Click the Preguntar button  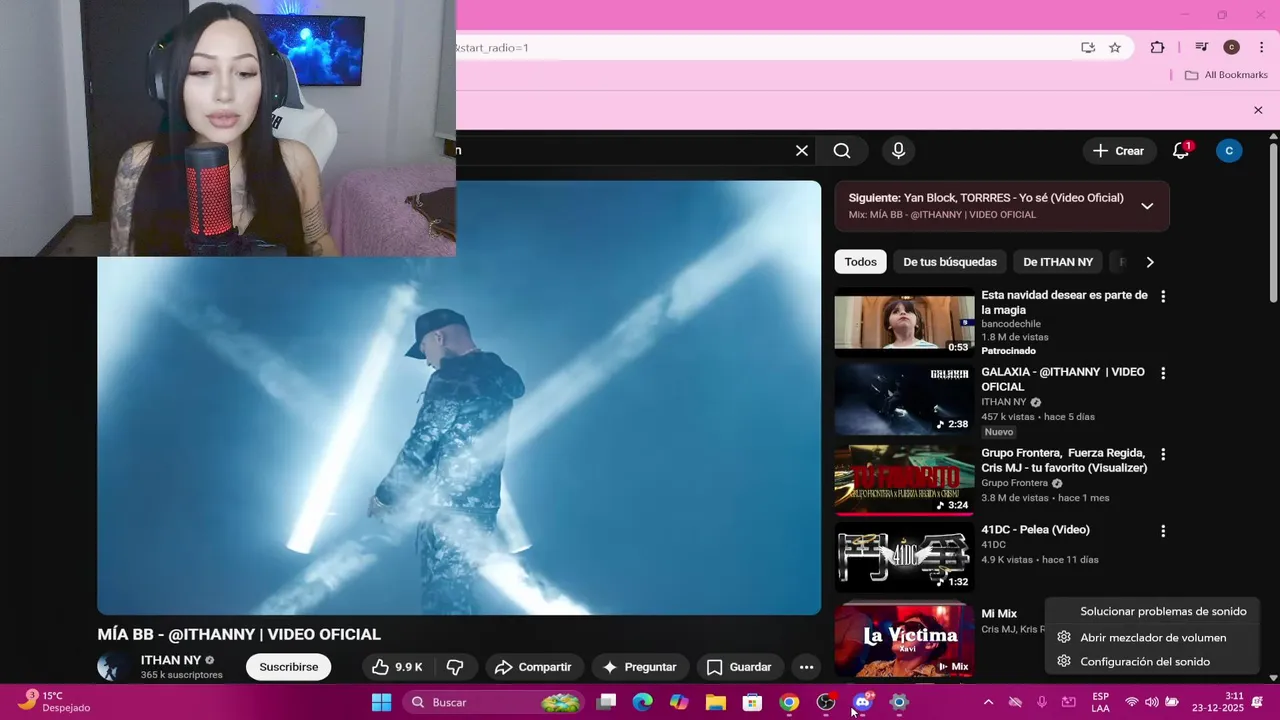tap(639, 667)
